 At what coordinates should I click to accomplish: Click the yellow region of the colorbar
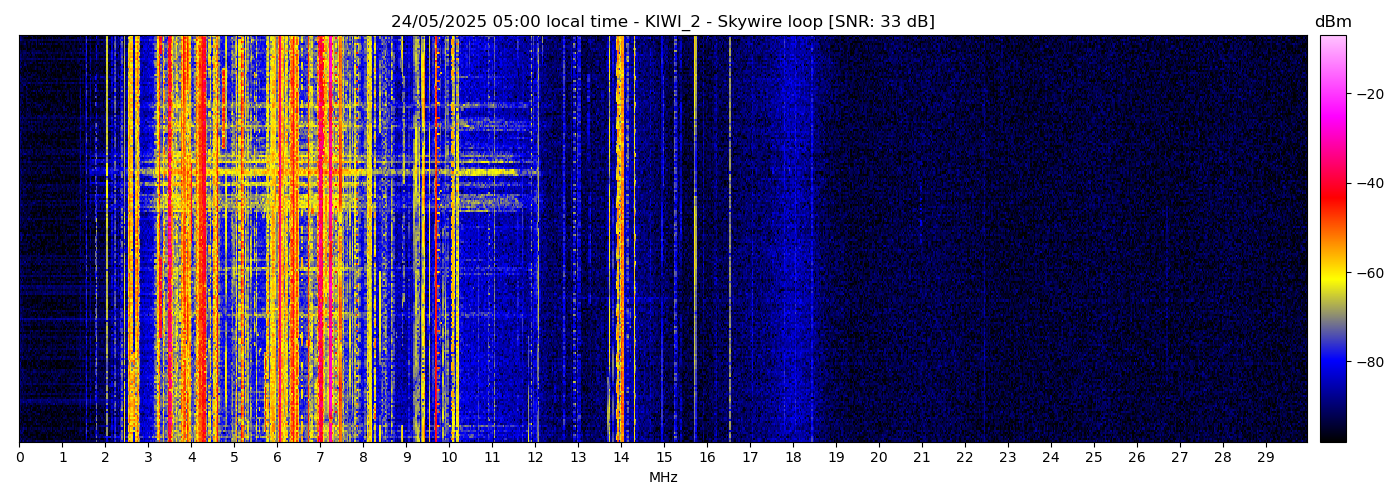pyautogui.click(x=1332, y=277)
